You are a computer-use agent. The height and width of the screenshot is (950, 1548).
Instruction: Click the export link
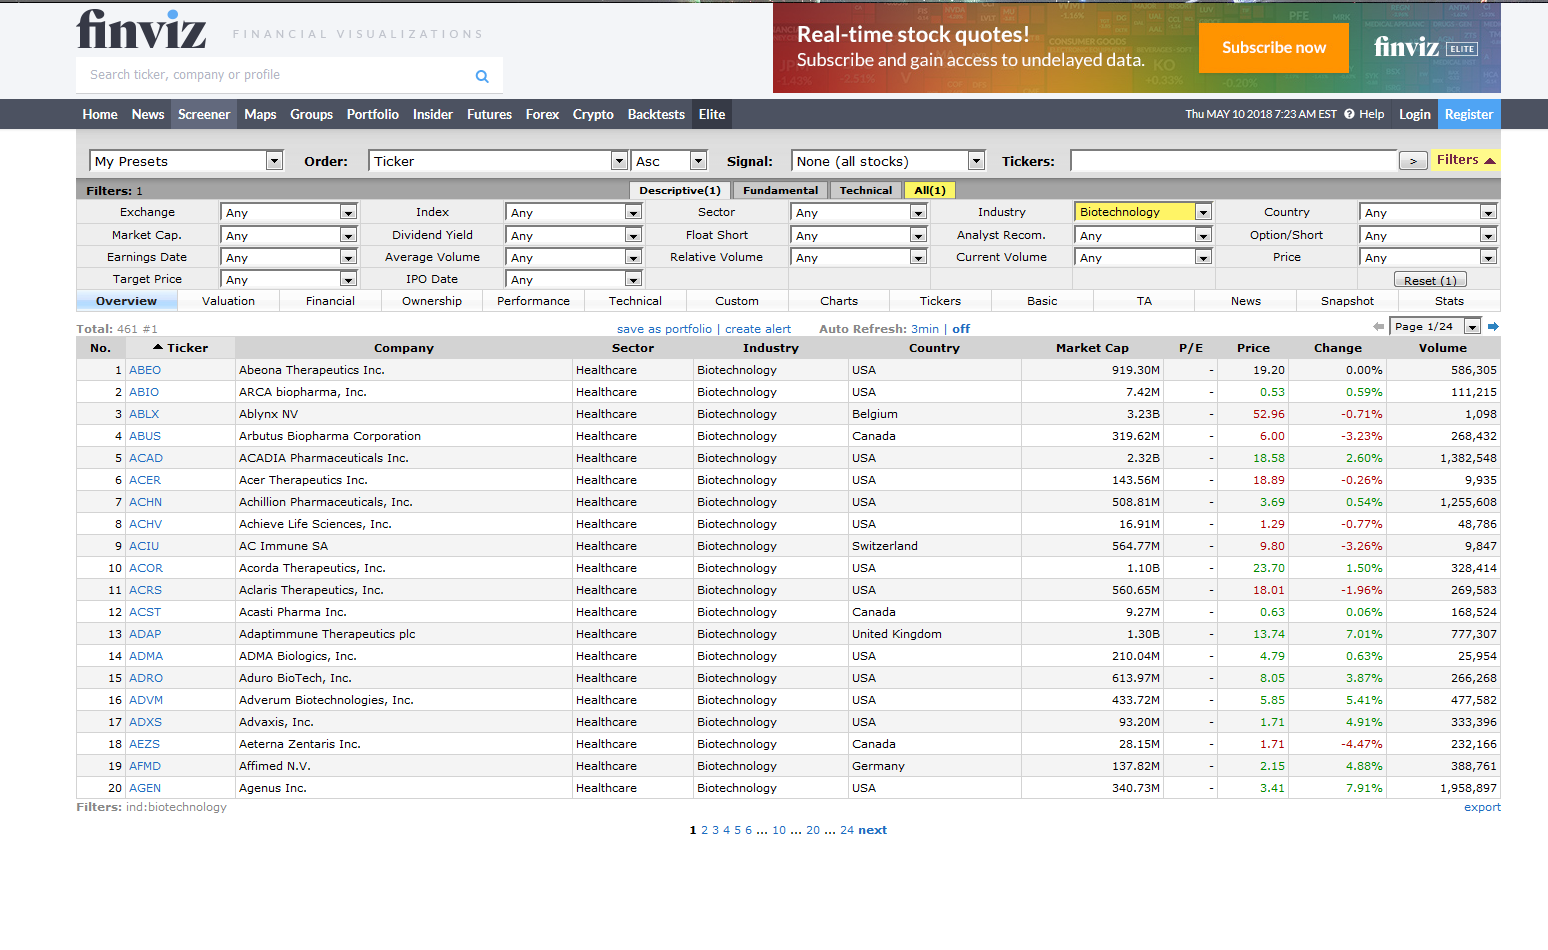coord(1482,807)
